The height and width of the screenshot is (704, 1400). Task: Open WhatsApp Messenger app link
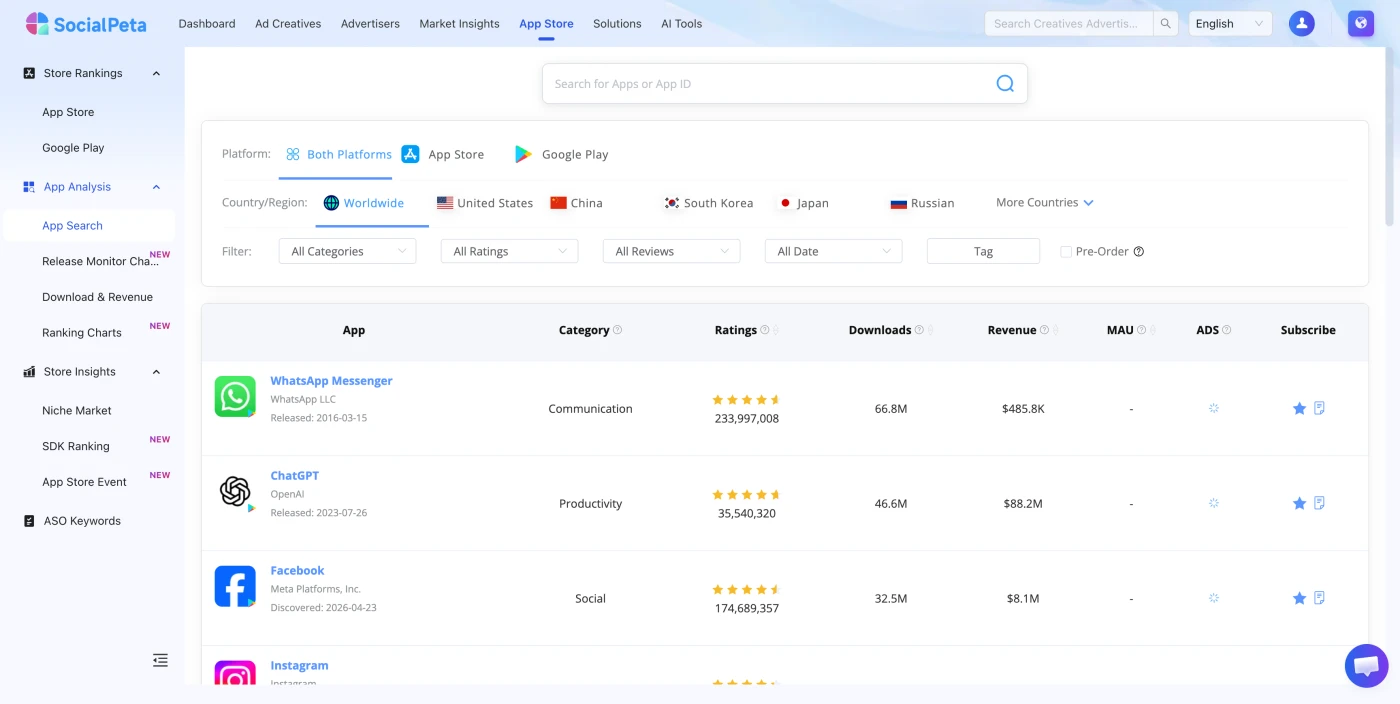click(331, 381)
